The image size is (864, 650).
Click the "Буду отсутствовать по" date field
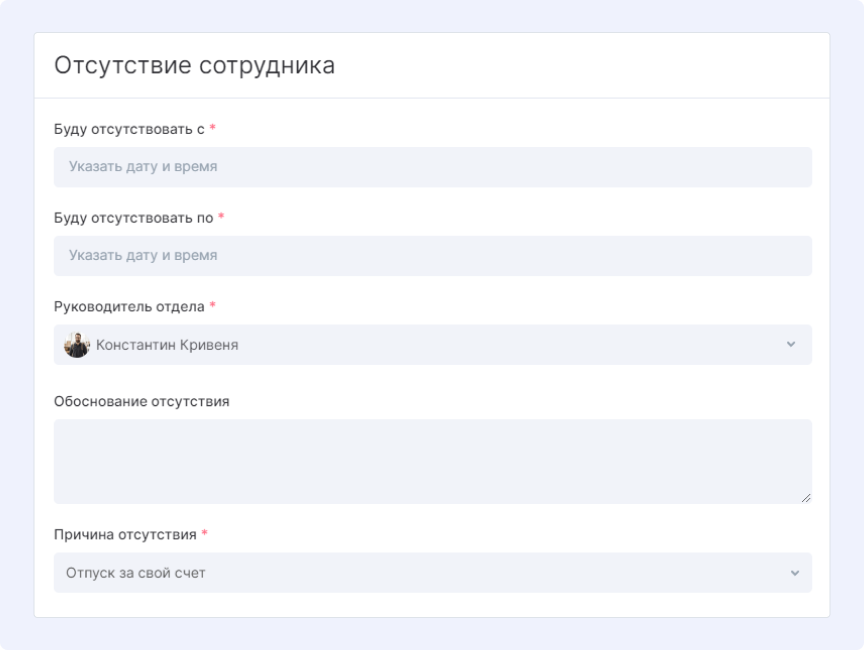(432, 255)
